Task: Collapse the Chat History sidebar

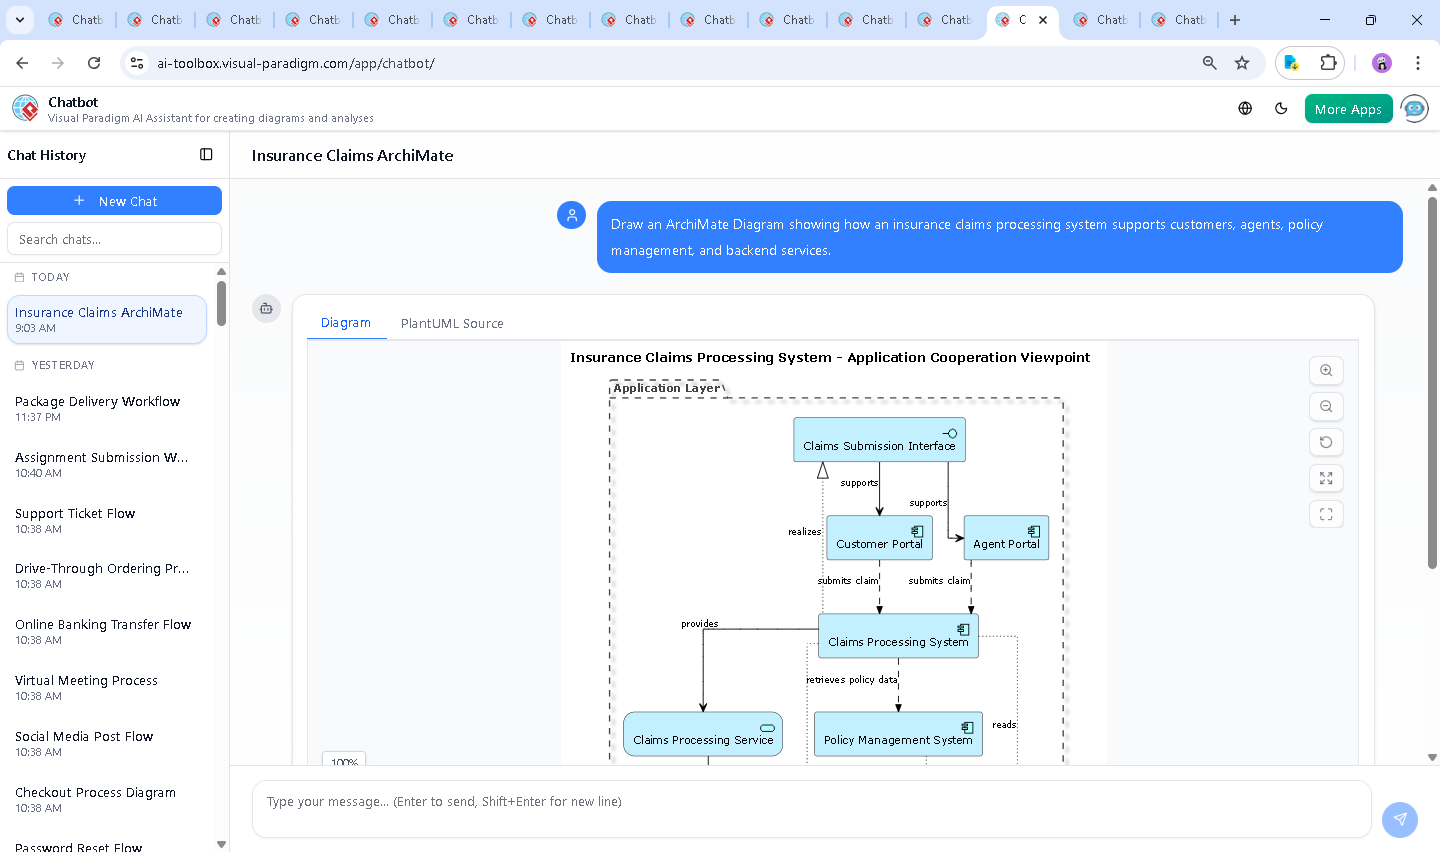Action: [206, 154]
